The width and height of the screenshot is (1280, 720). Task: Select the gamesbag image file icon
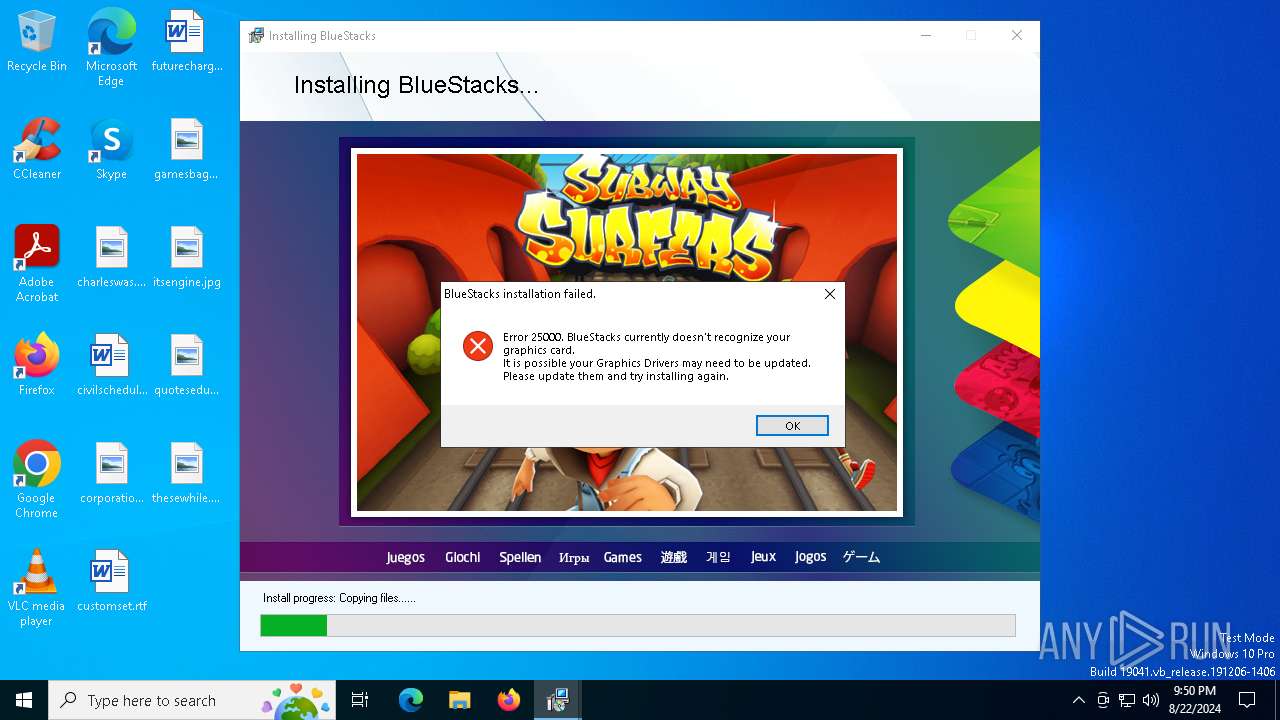point(187,150)
